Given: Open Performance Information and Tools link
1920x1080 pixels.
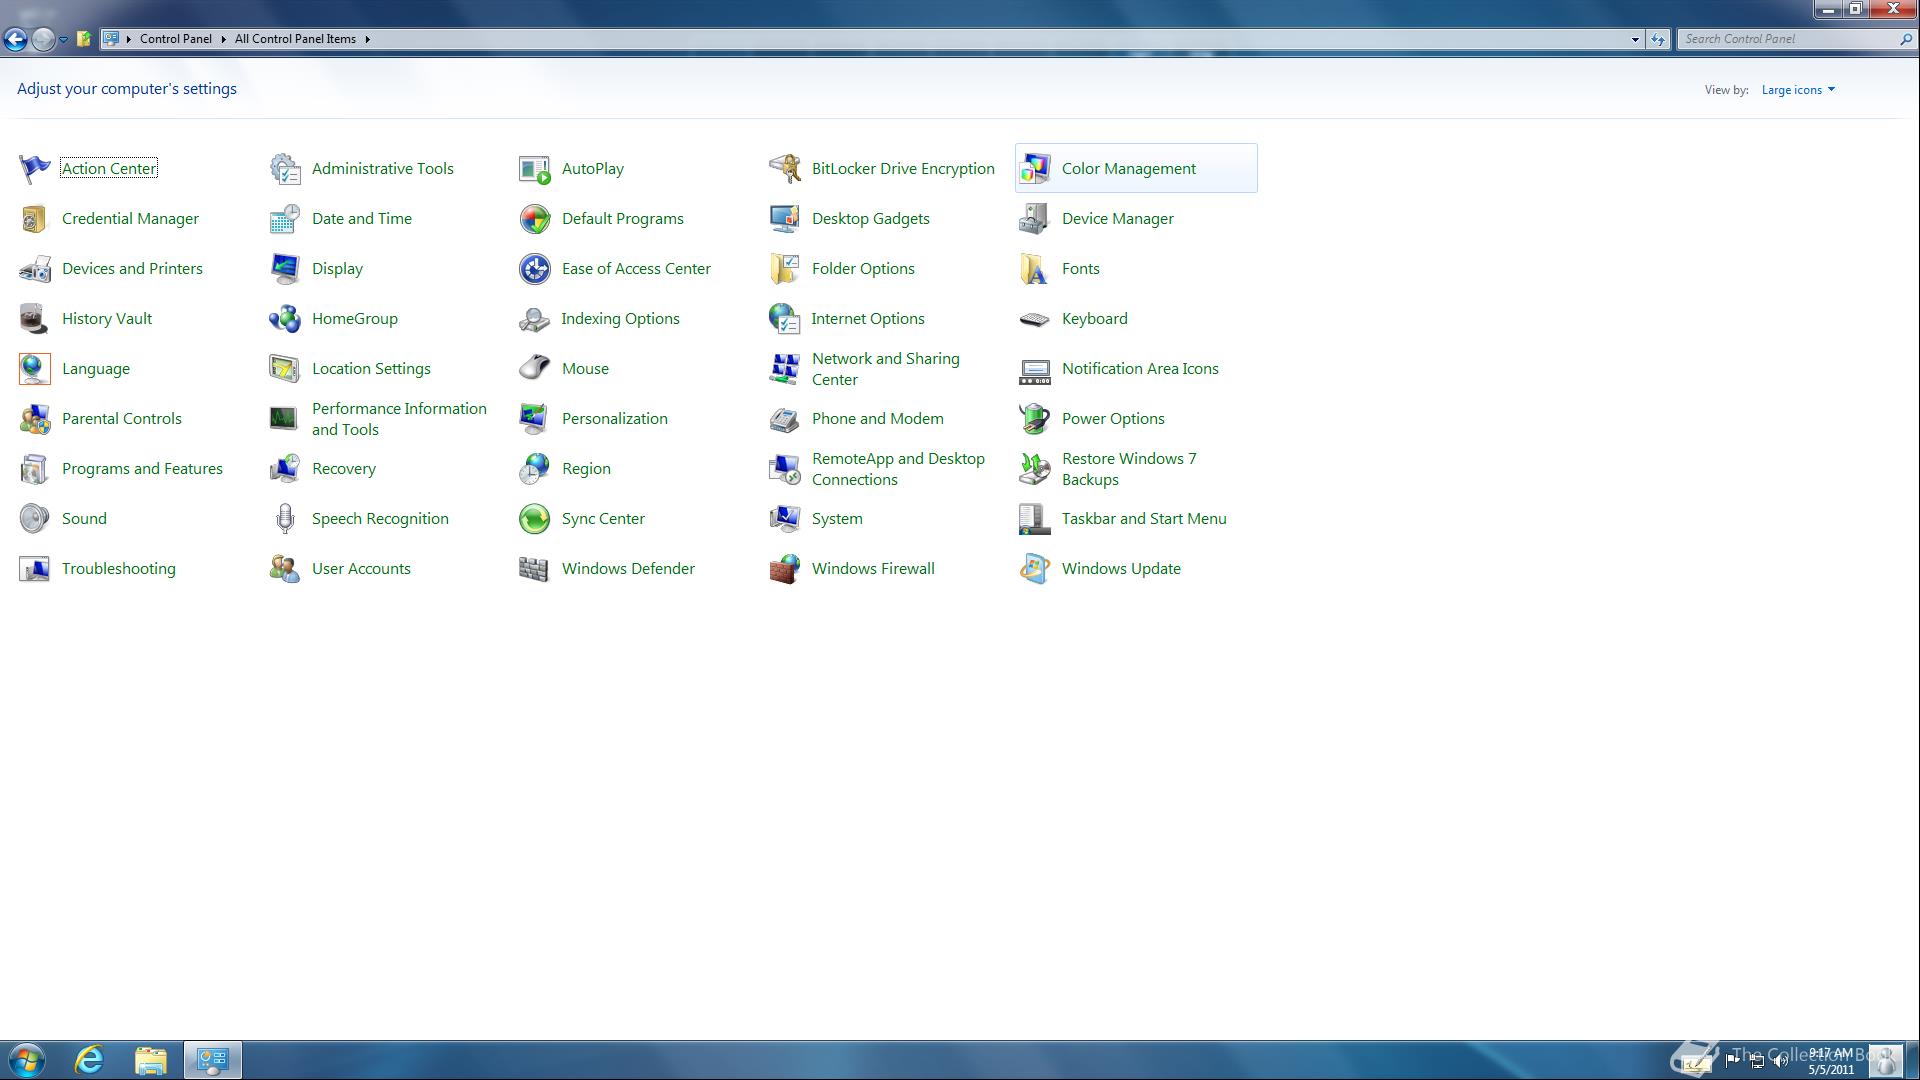Looking at the screenshot, I should pos(399,419).
